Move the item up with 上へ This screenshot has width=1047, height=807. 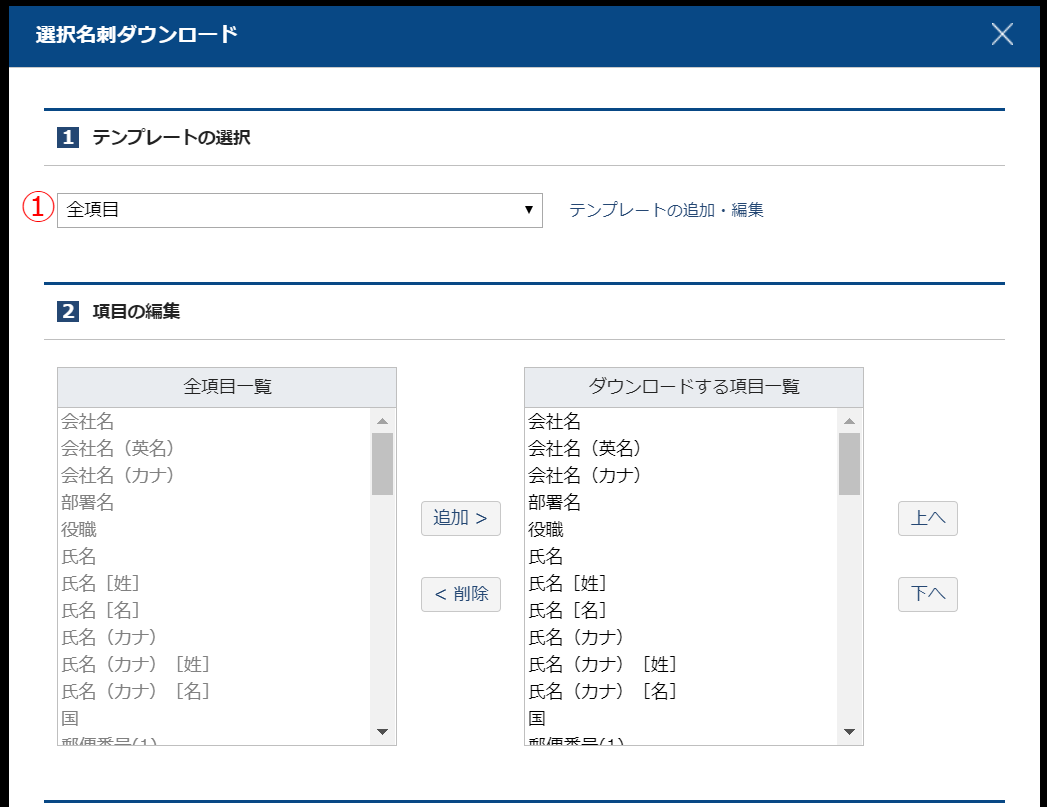click(927, 518)
